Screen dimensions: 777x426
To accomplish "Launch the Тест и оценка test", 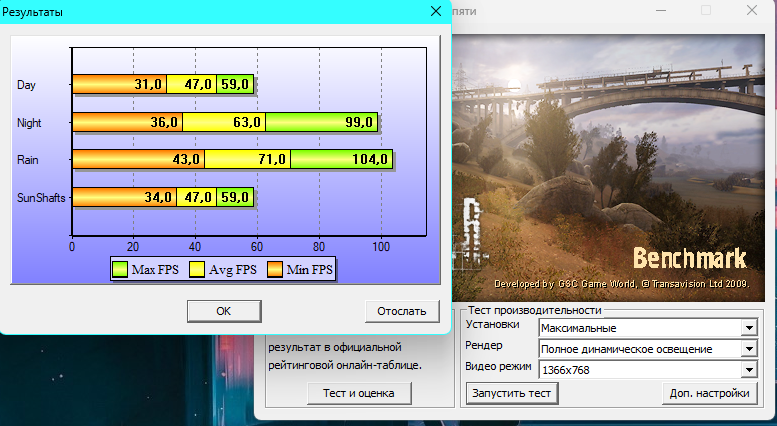I will pyautogui.click(x=359, y=393).
